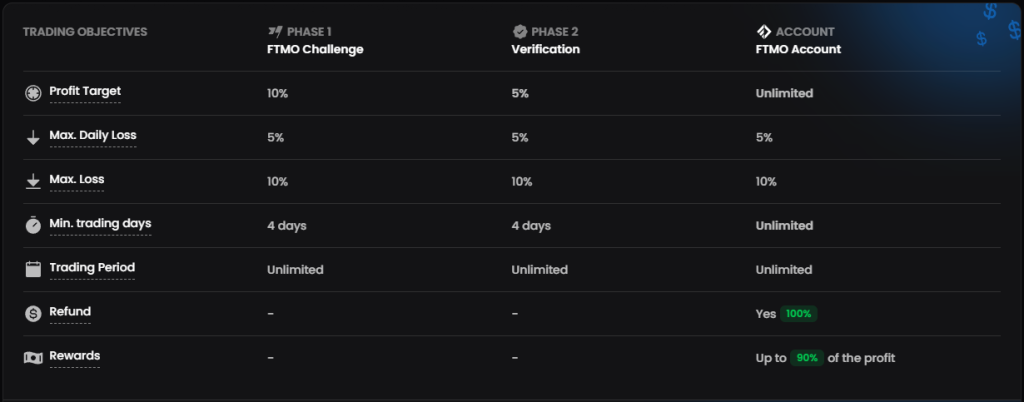The height and width of the screenshot is (402, 1024).
Task: Click the Max. Loss down-arrow icon
Action: point(33,181)
